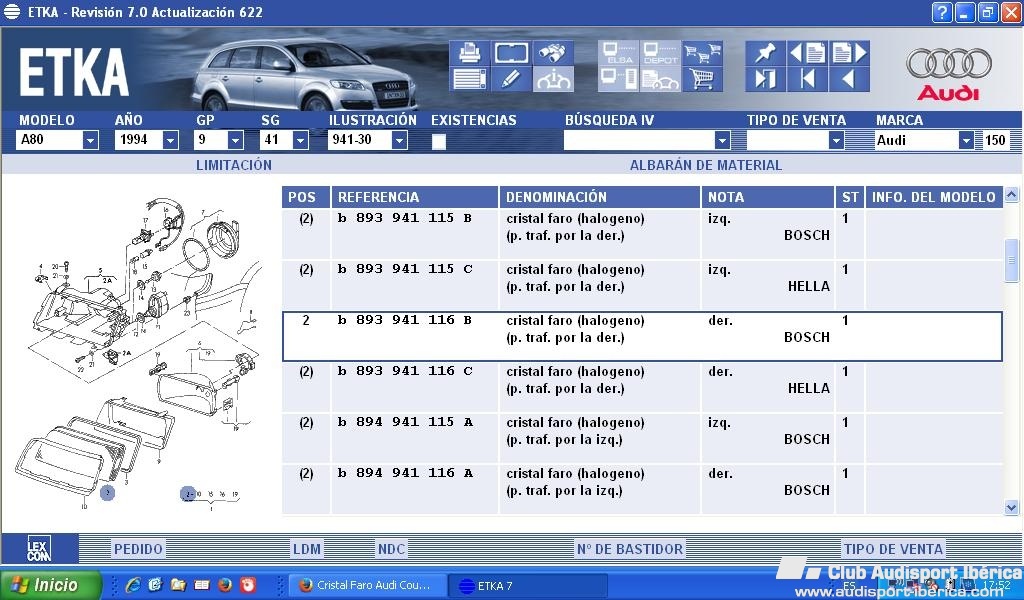Image resolution: width=1024 pixels, height=600 pixels.
Task: Click the headlight exploded diagram illustration
Action: 140,353
